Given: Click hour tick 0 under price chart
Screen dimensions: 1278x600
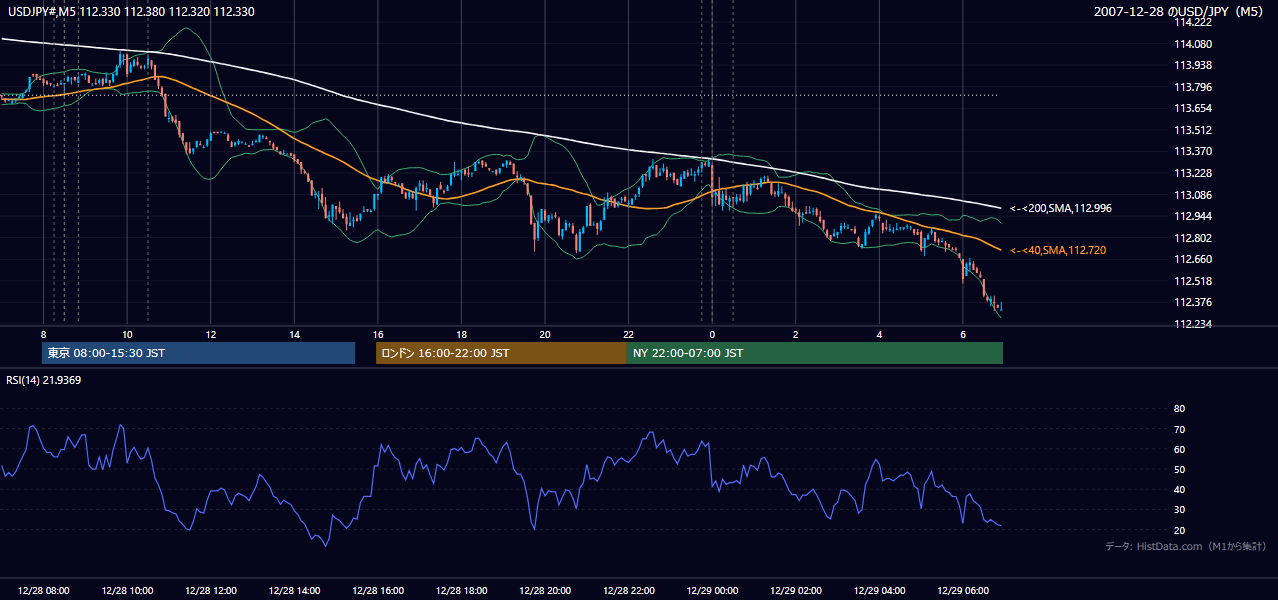Looking at the screenshot, I should pos(712,334).
